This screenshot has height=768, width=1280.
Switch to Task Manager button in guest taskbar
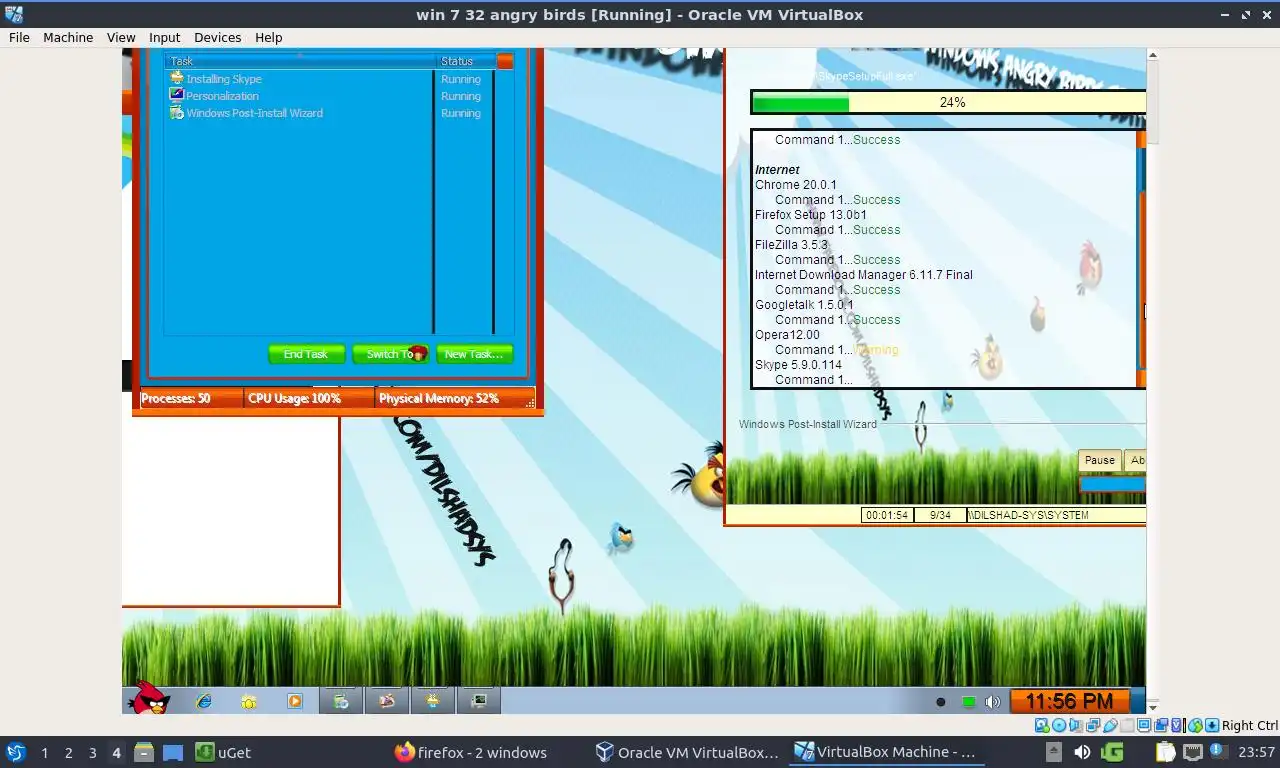(479, 701)
